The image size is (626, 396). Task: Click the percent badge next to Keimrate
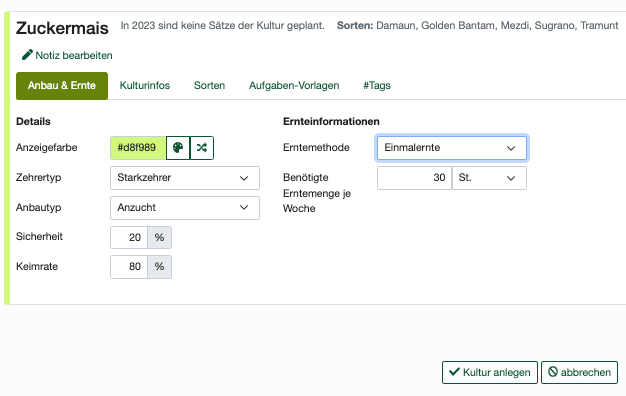(160, 267)
